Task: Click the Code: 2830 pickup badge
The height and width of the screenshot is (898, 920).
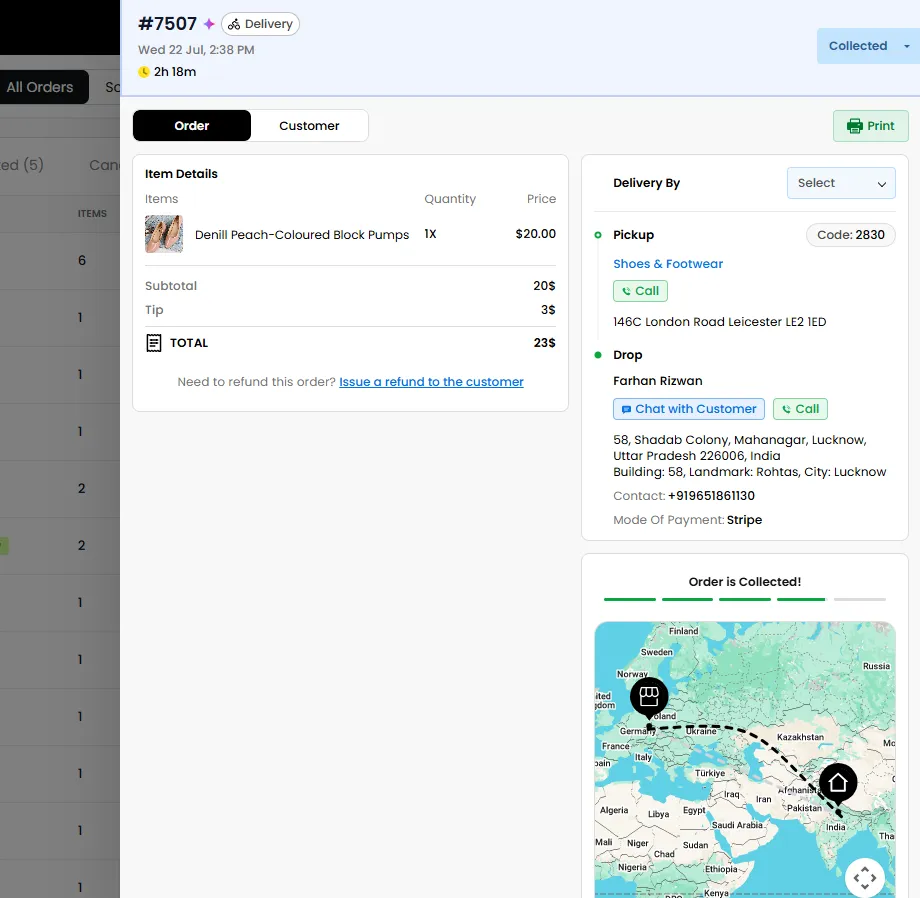Action: click(x=851, y=235)
